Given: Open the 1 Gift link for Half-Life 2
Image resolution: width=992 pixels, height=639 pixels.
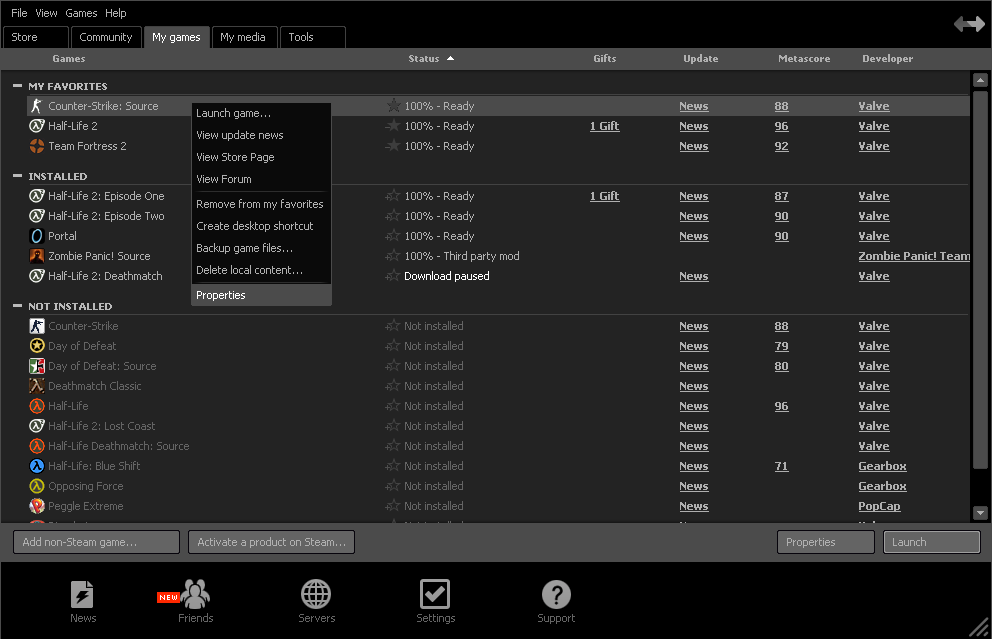Looking at the screenshot, I should pos(604,126).
